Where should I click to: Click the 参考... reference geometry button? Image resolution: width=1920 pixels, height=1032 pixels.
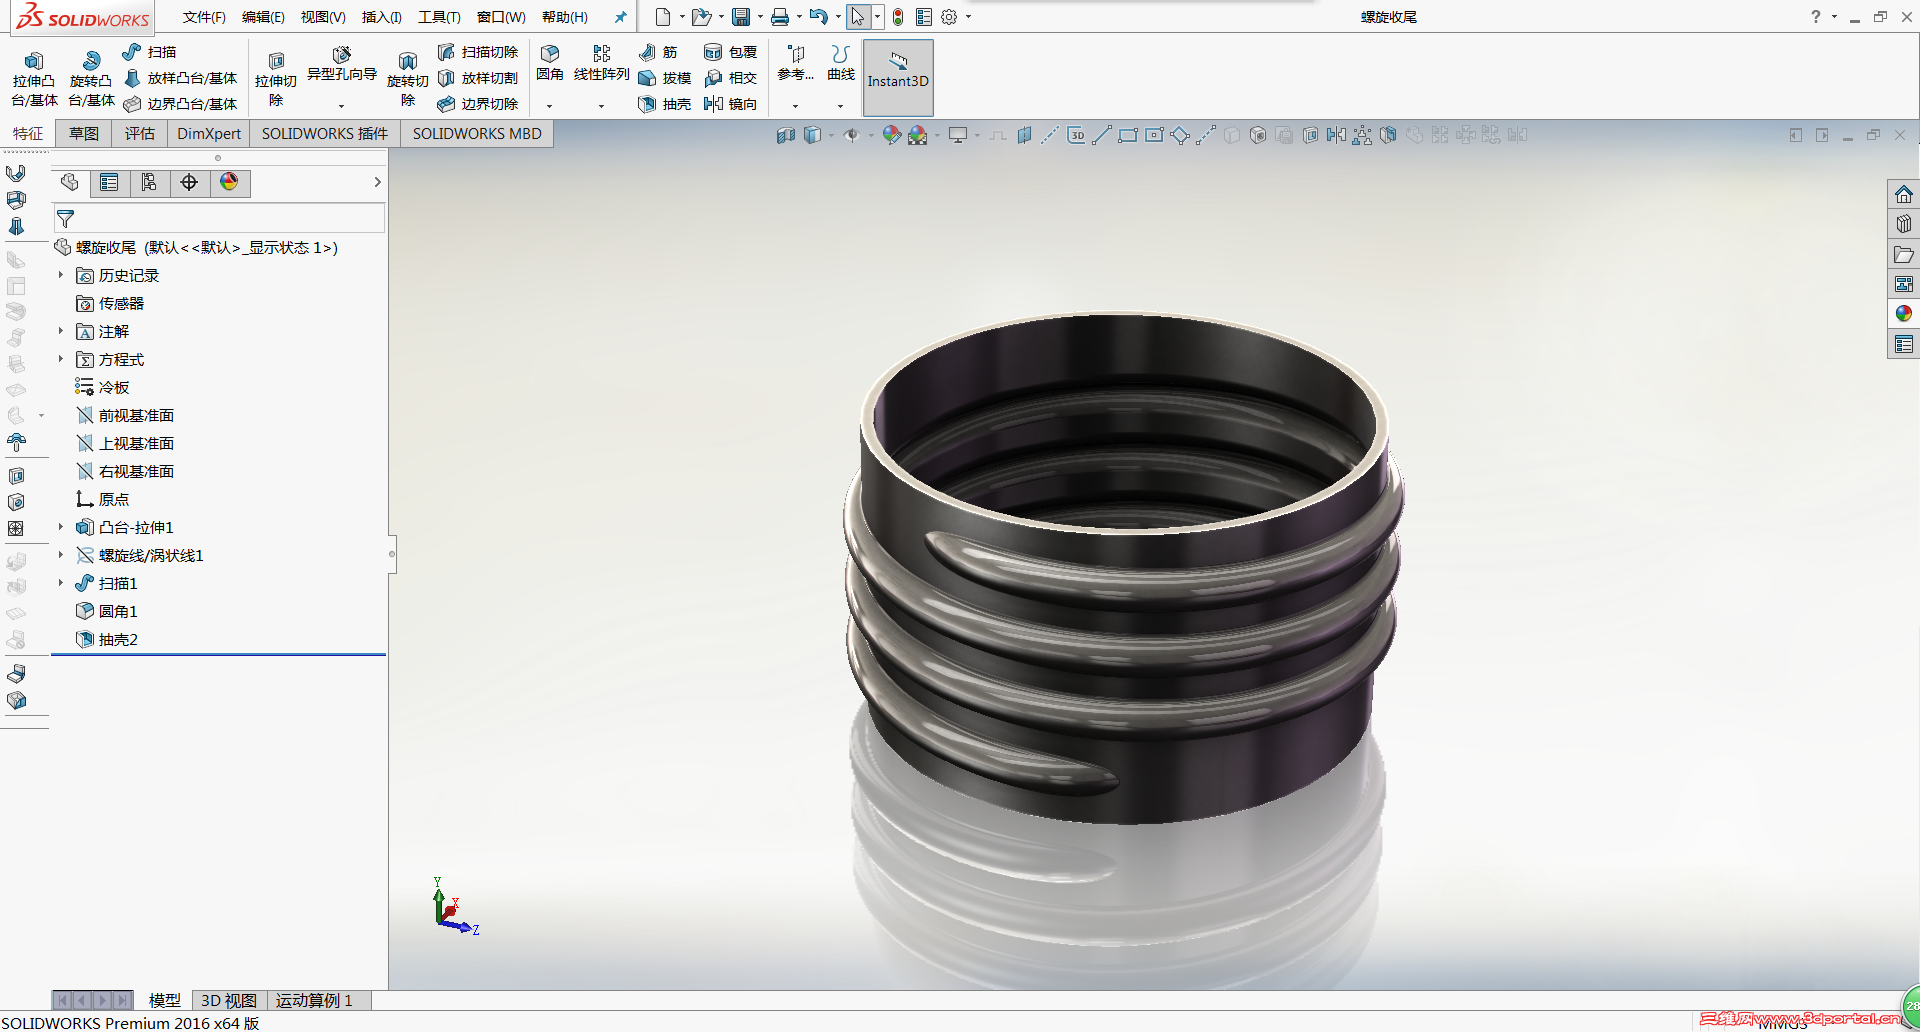[796, 63]
